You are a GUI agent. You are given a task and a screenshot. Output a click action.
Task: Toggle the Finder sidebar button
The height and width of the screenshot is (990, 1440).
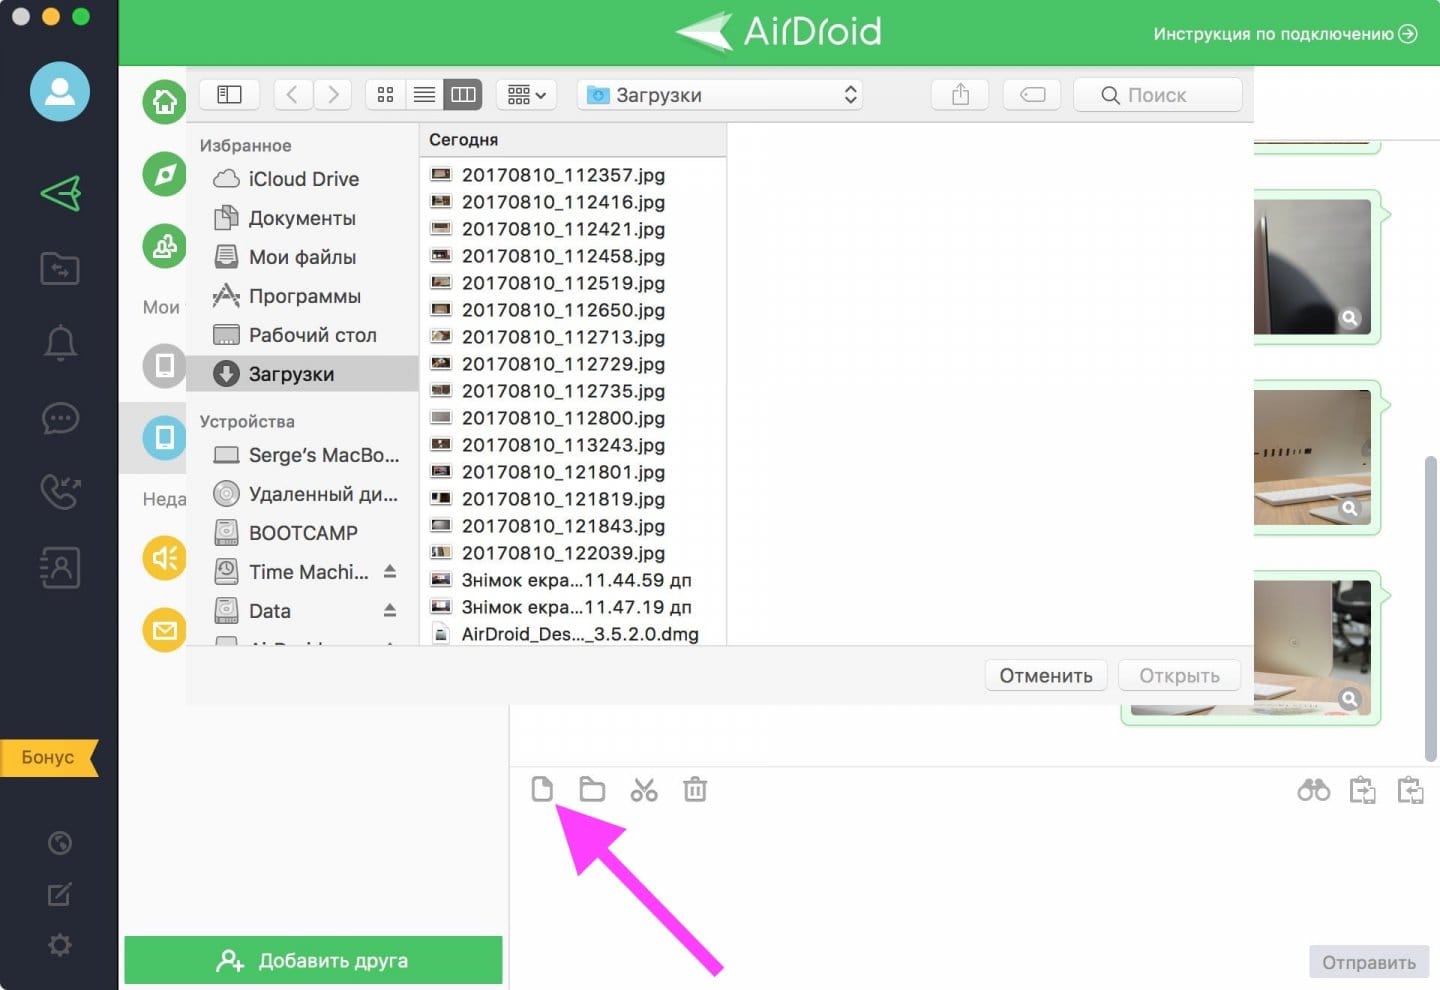(229, 94)
